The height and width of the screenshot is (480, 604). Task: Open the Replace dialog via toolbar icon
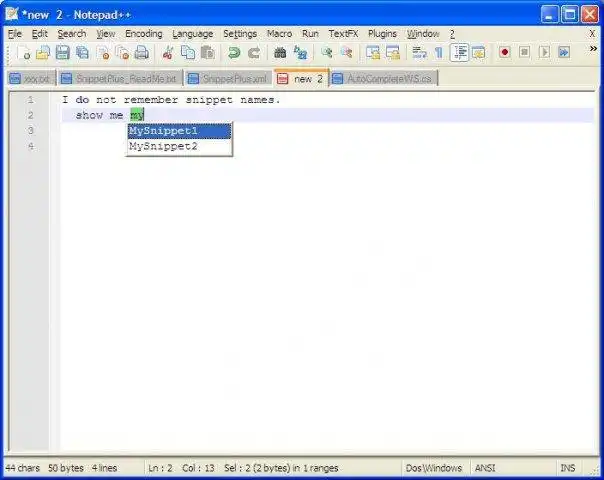[x=300, y=52]
